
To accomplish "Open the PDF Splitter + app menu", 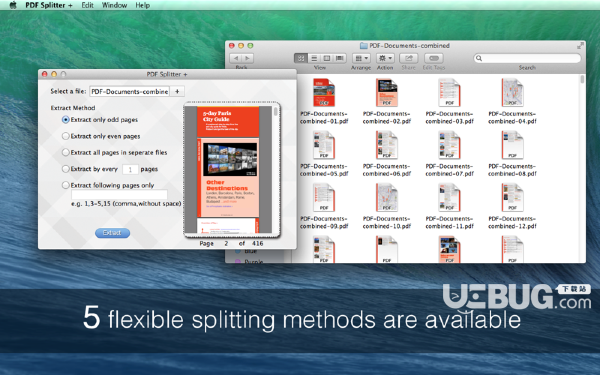I will click(x=49, y=5).
